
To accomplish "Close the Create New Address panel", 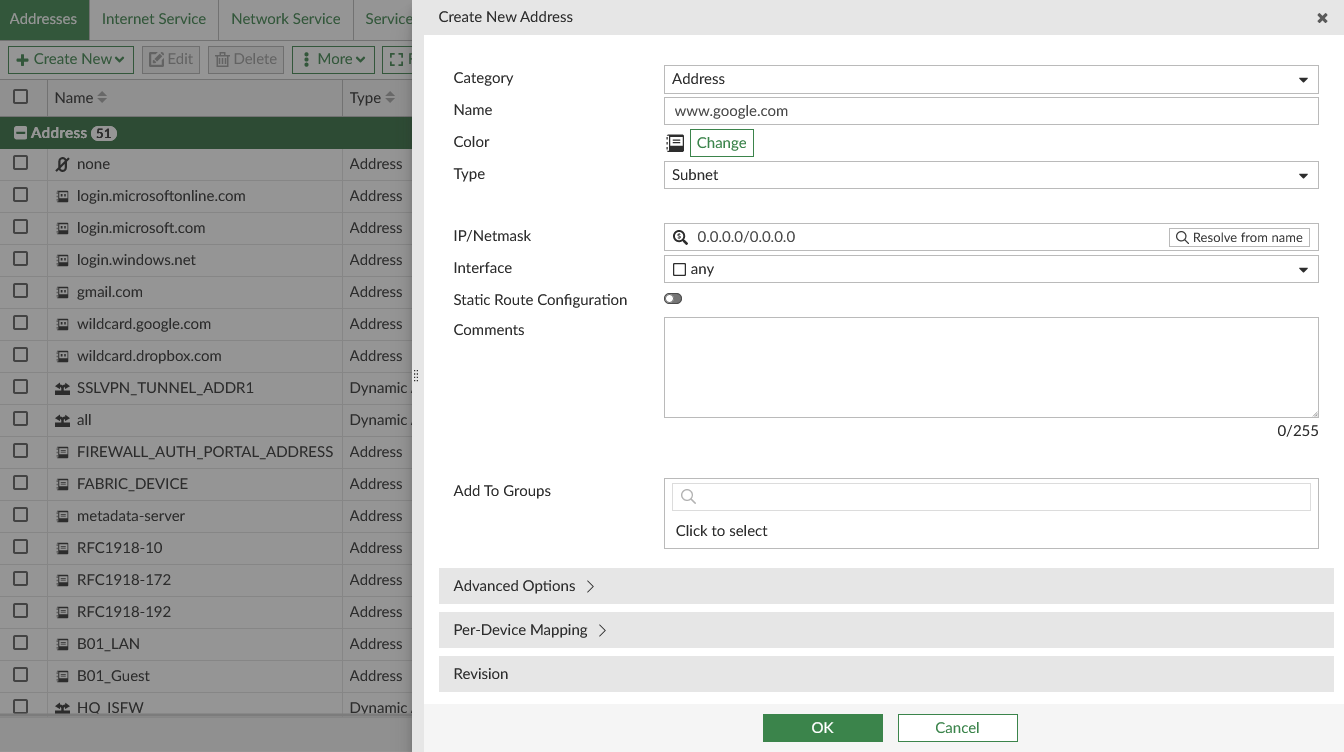I will pos(1322,18).
